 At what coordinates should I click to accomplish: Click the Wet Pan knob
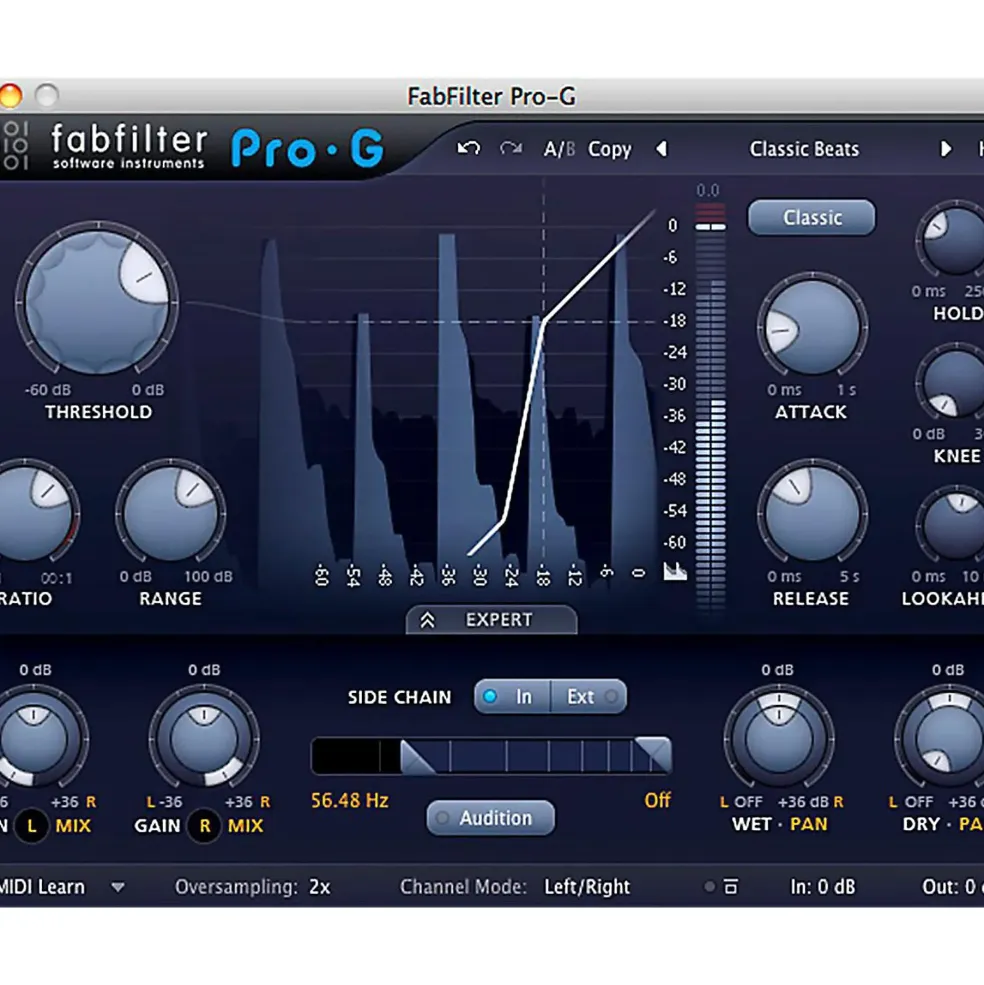click(779, 739)
